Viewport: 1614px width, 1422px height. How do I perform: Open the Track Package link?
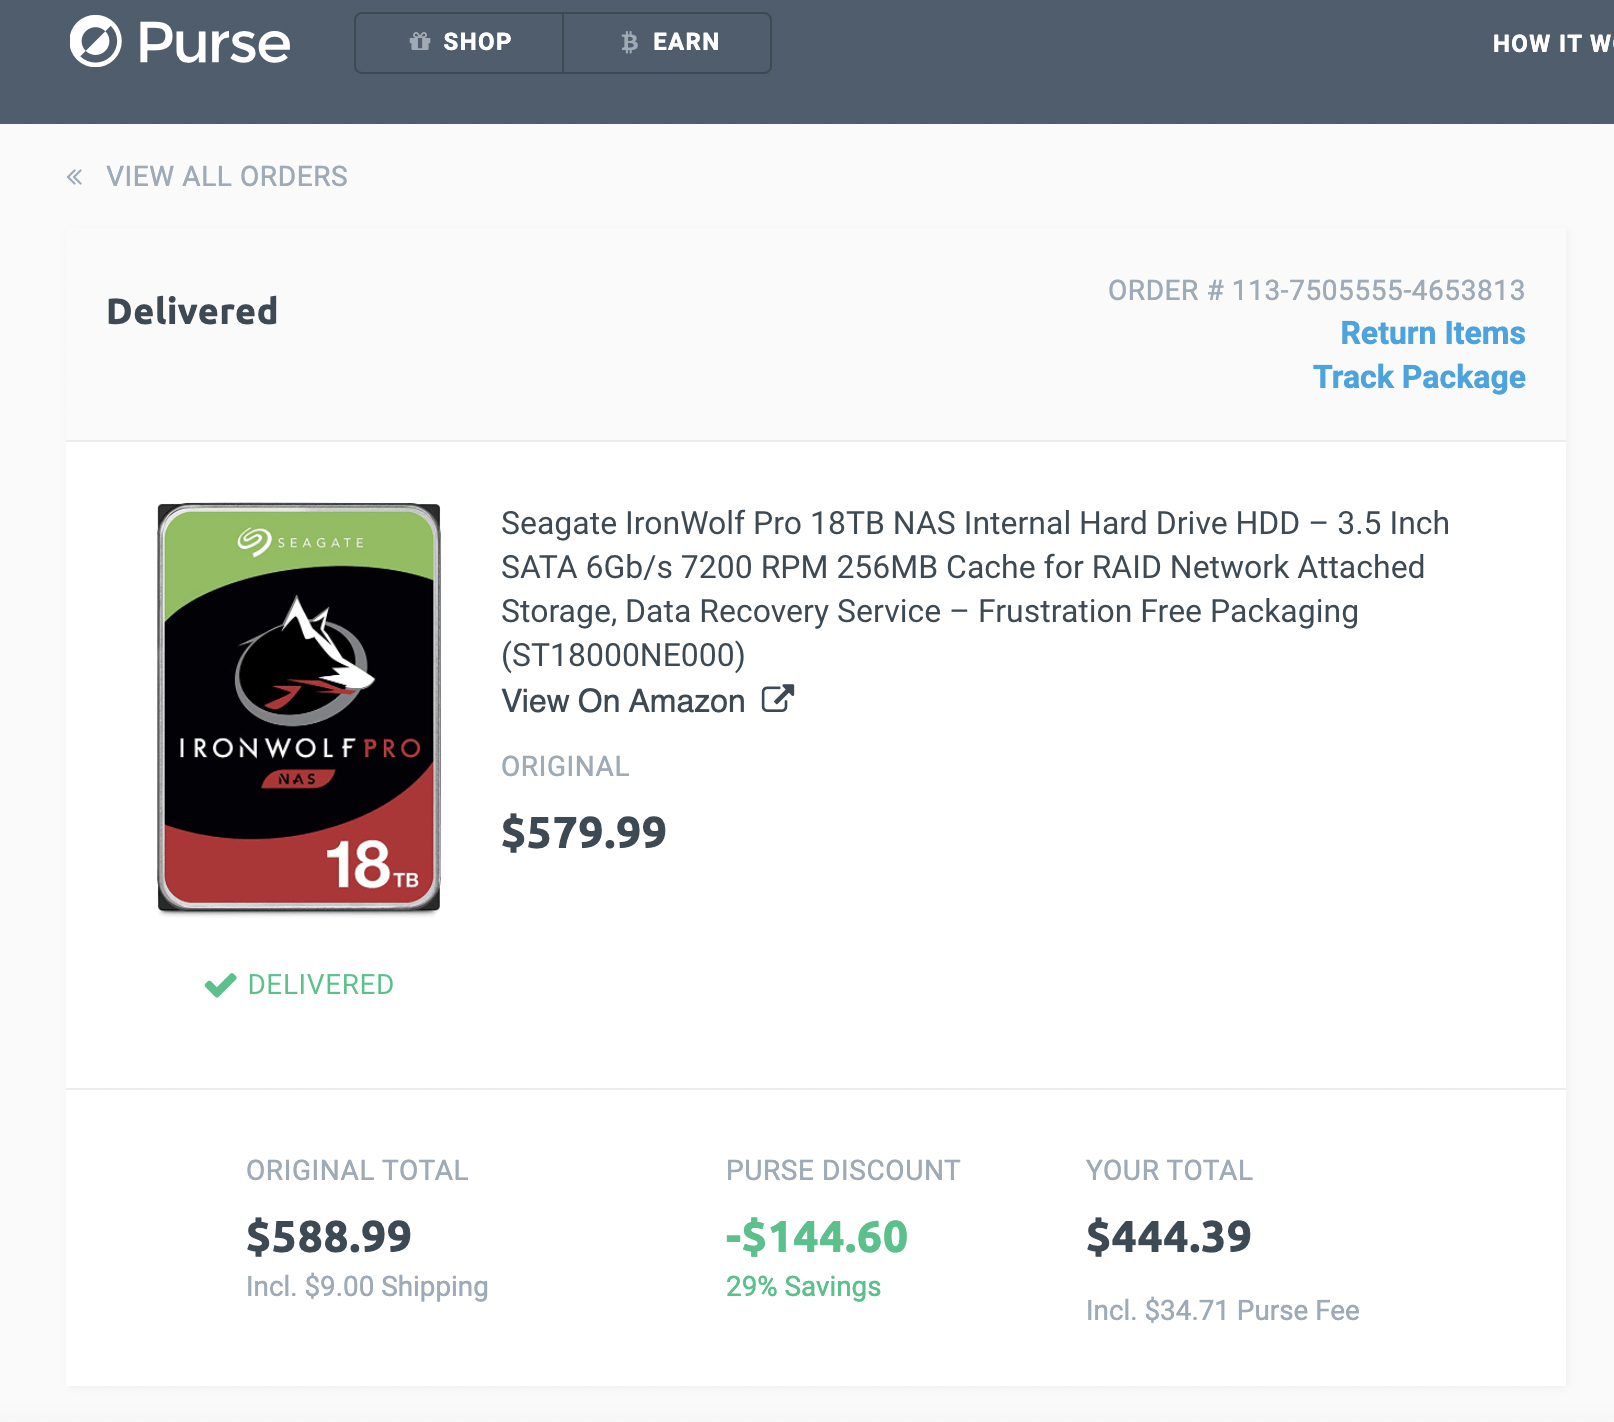pyautogui.click(x=1418, y=377)
